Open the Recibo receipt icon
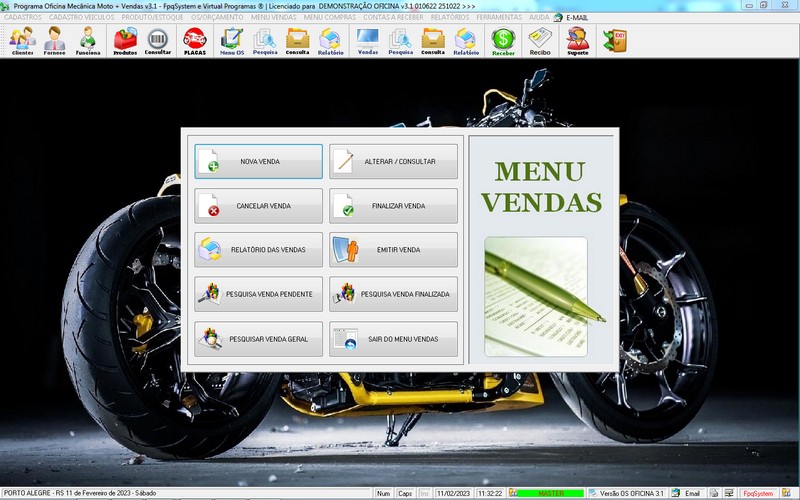 [x=540, y=41]
